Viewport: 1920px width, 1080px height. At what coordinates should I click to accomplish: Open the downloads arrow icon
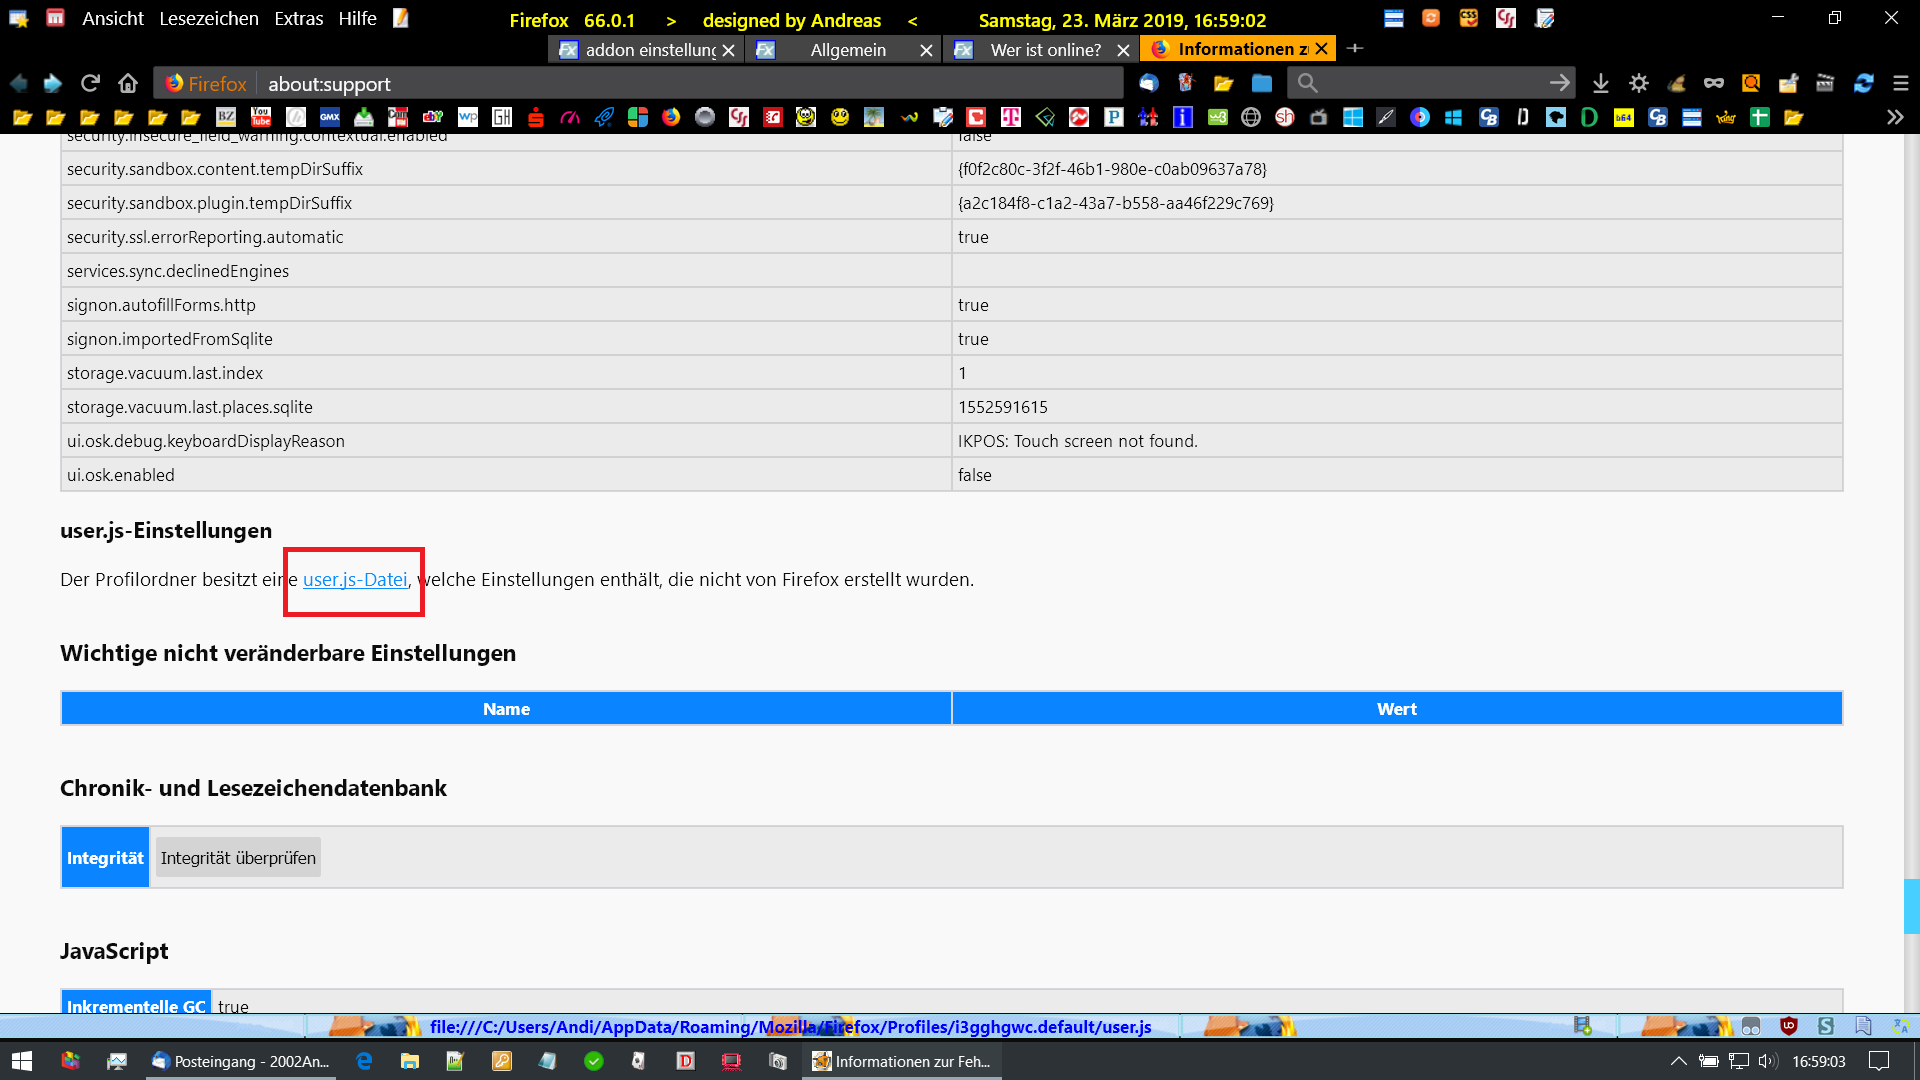click(x=1600, y=83)
